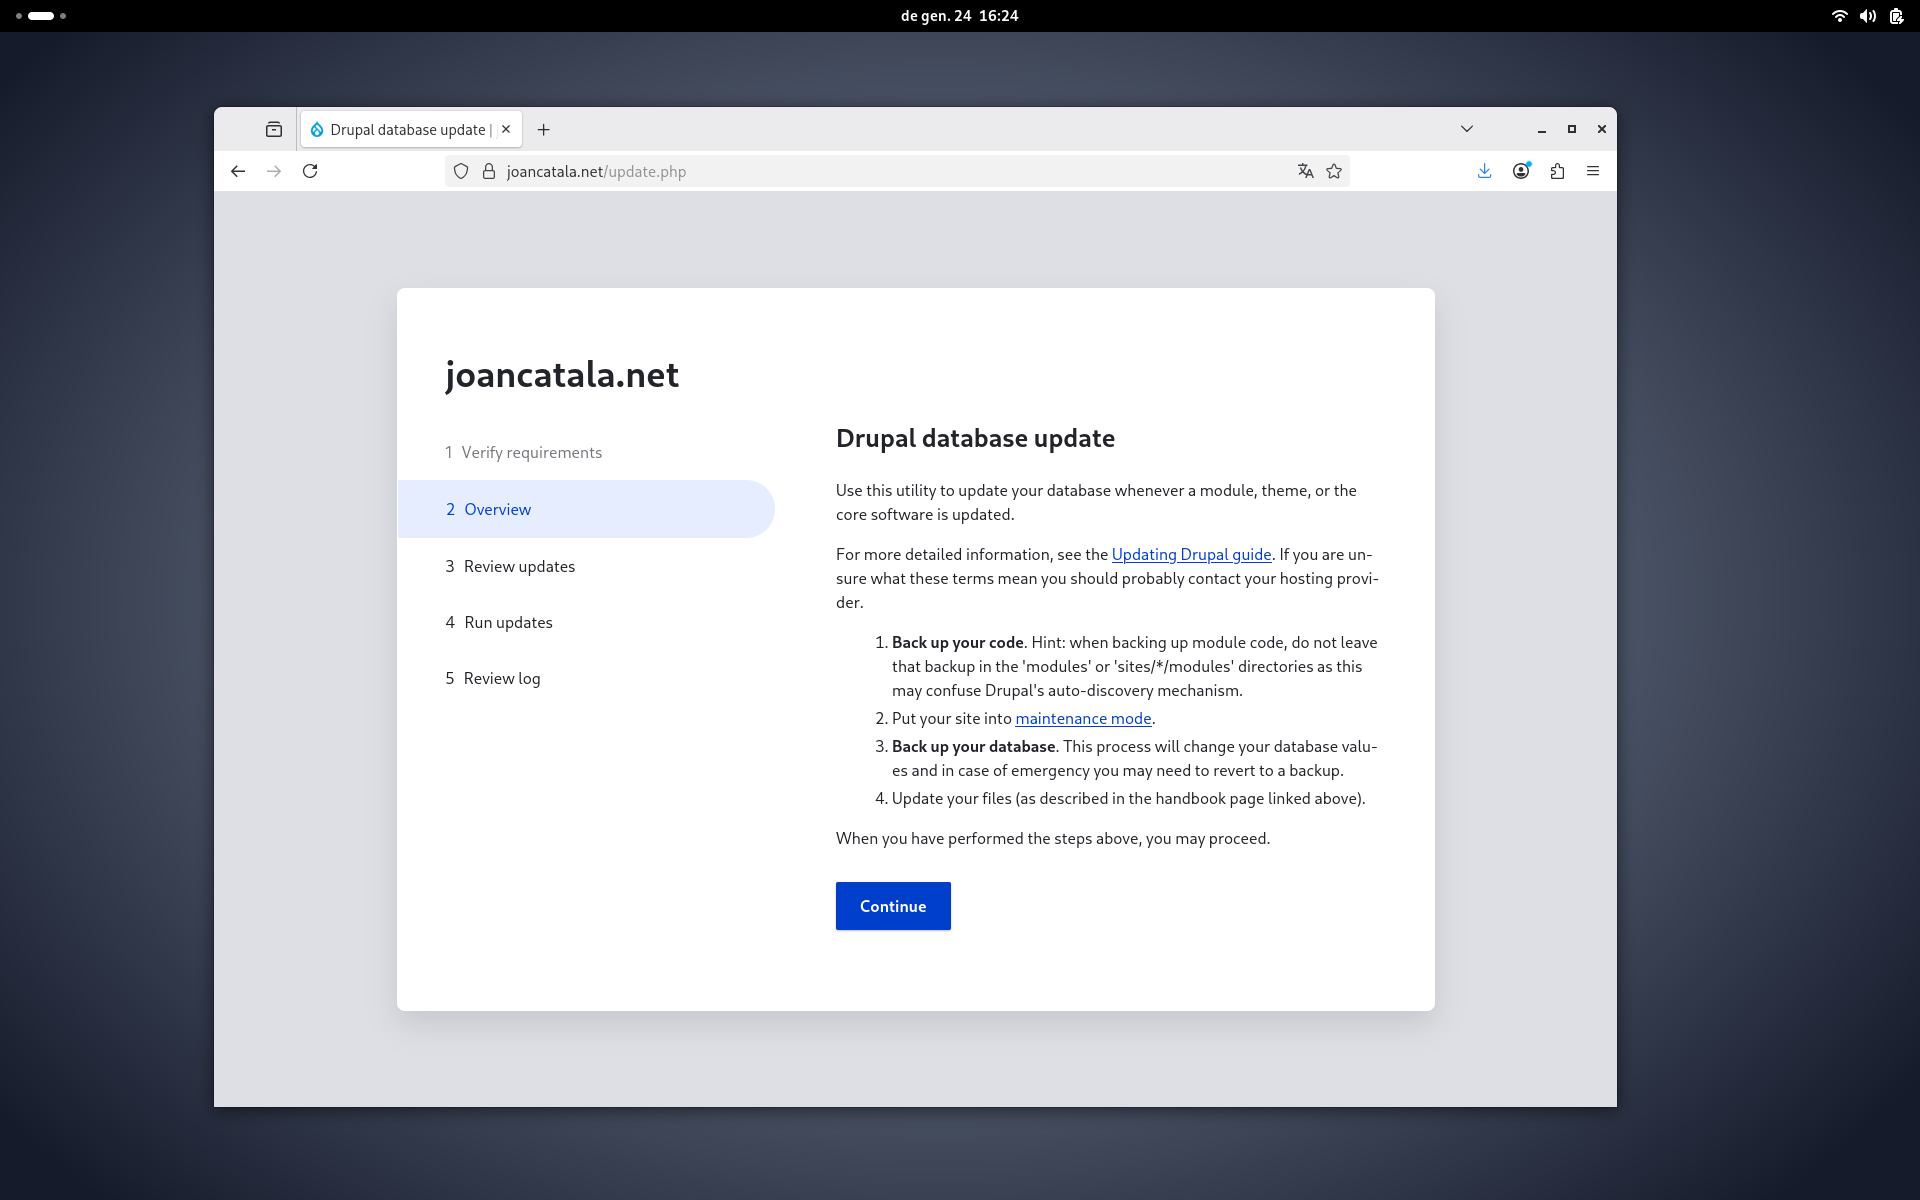Open the maintenance mode link
The height and width of the screenshot is (1200, 1920).
click(x=1083, y=718)
